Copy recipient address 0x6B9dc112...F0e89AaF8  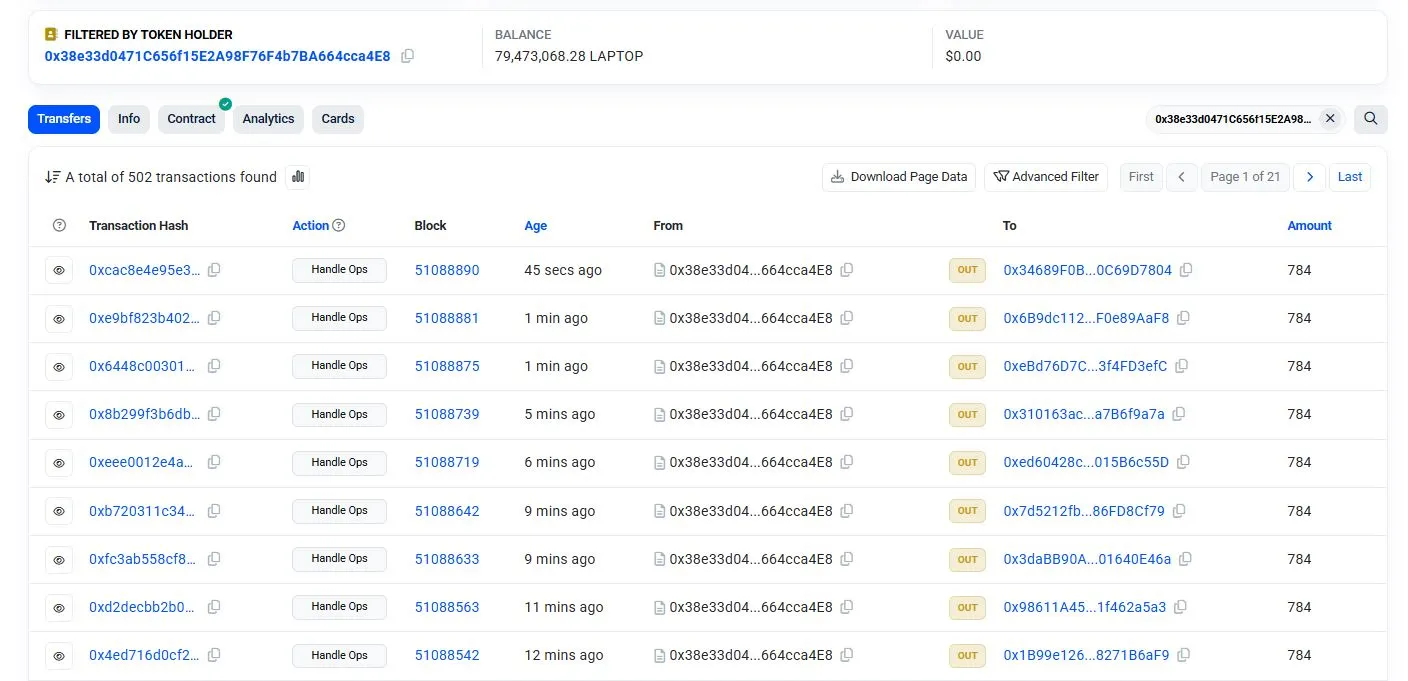click(1183, 318)
